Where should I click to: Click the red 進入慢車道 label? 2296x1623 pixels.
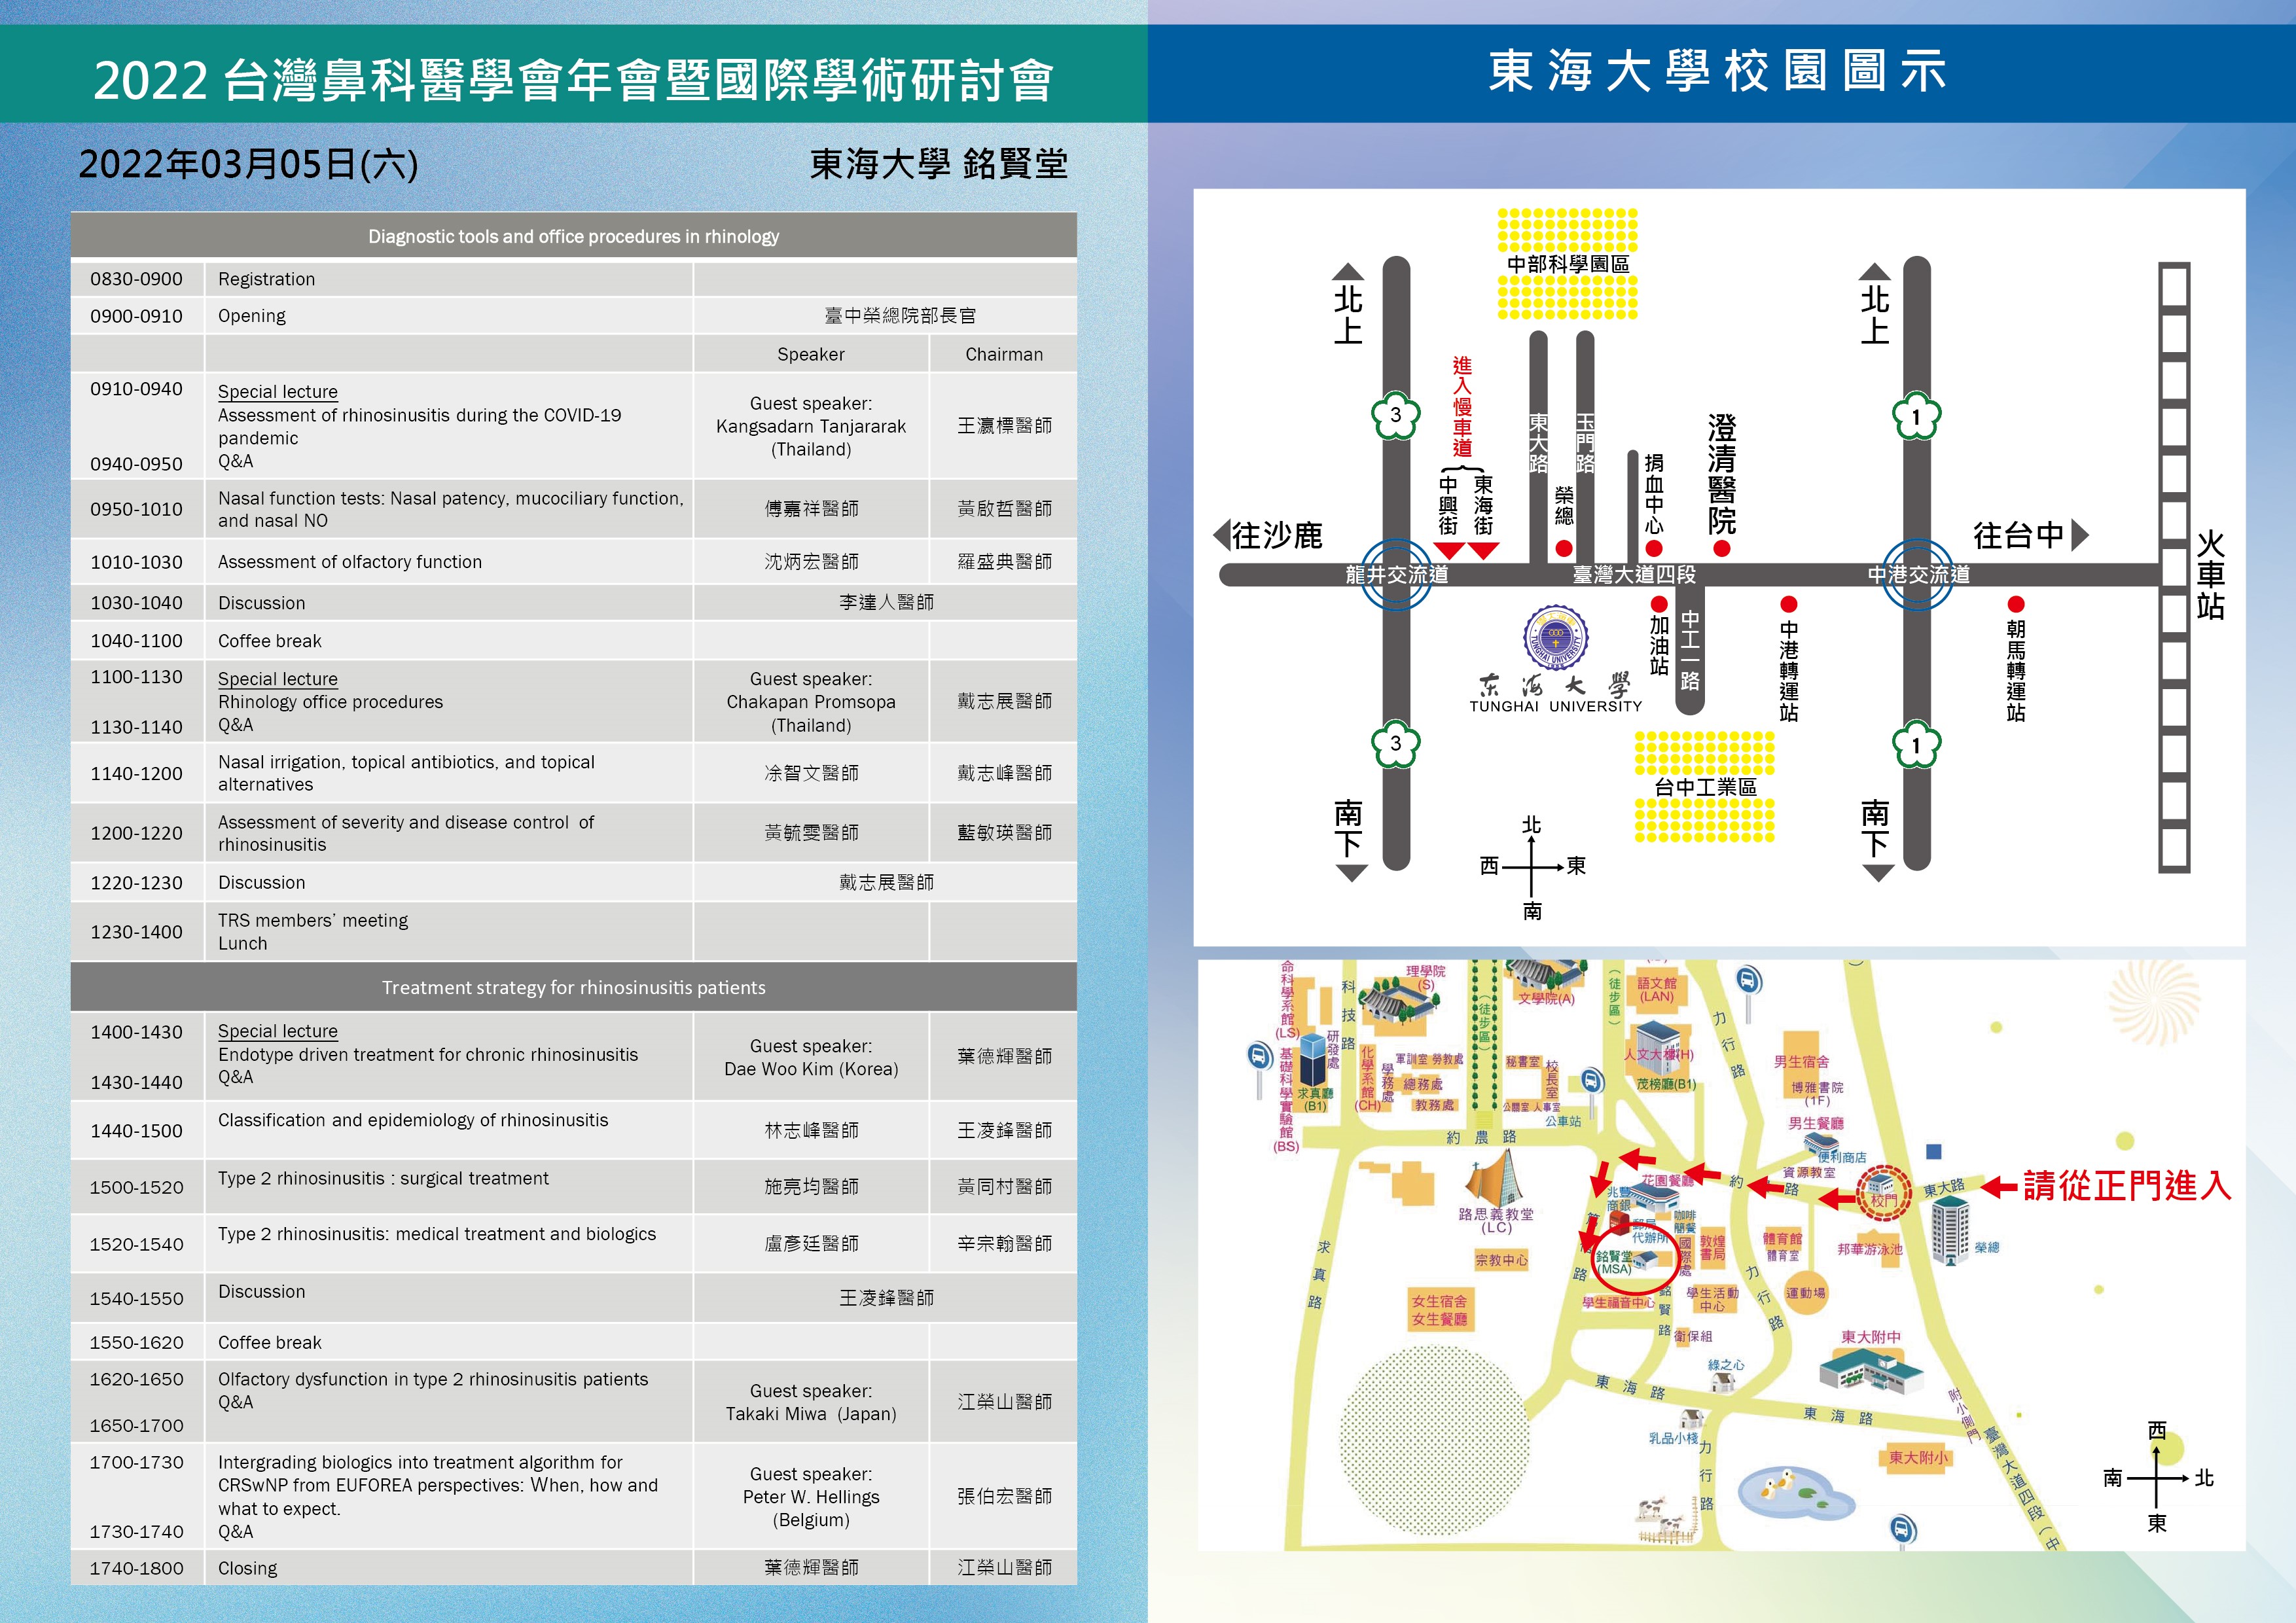click(x=1462, y=406)
